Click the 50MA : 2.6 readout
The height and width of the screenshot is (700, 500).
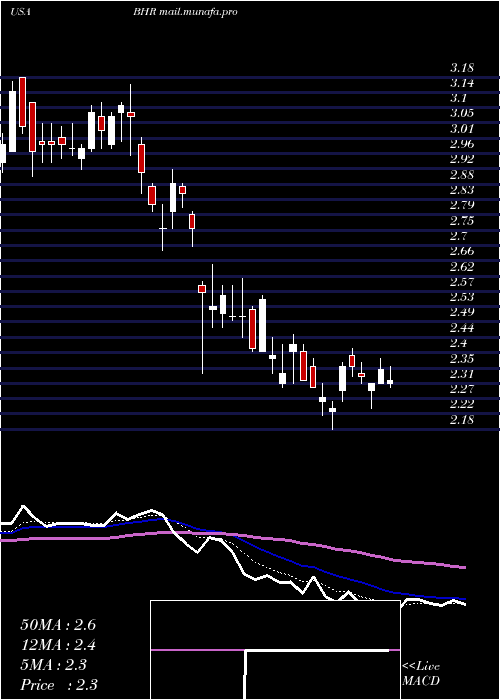click(x=58, y=625)
